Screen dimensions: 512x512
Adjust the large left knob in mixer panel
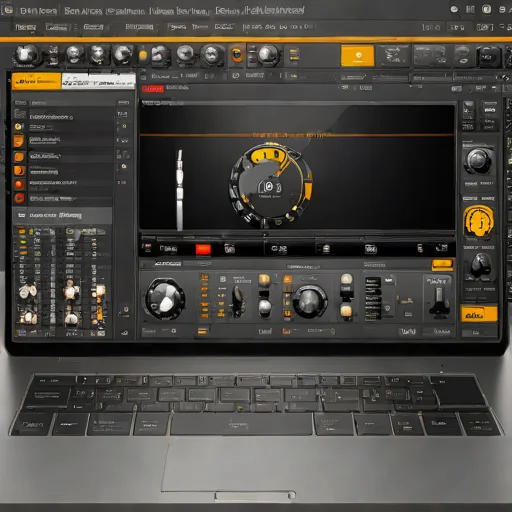click(x=165, y=299)
